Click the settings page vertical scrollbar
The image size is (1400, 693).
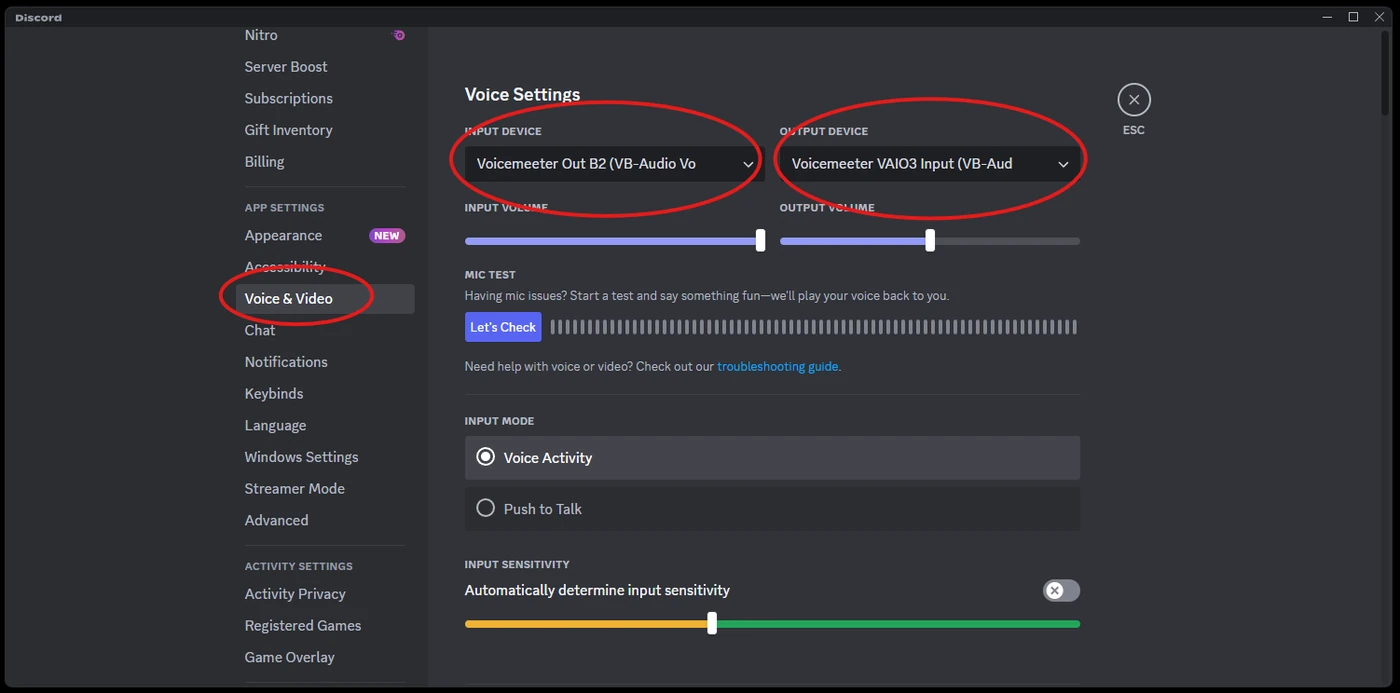click(1386, 74)
